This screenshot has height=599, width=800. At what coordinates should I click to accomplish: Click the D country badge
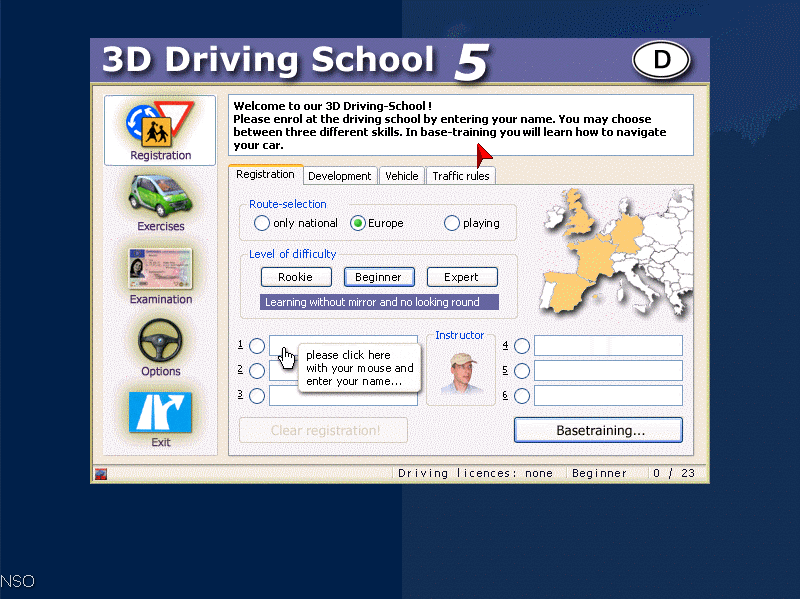point(661,60)
